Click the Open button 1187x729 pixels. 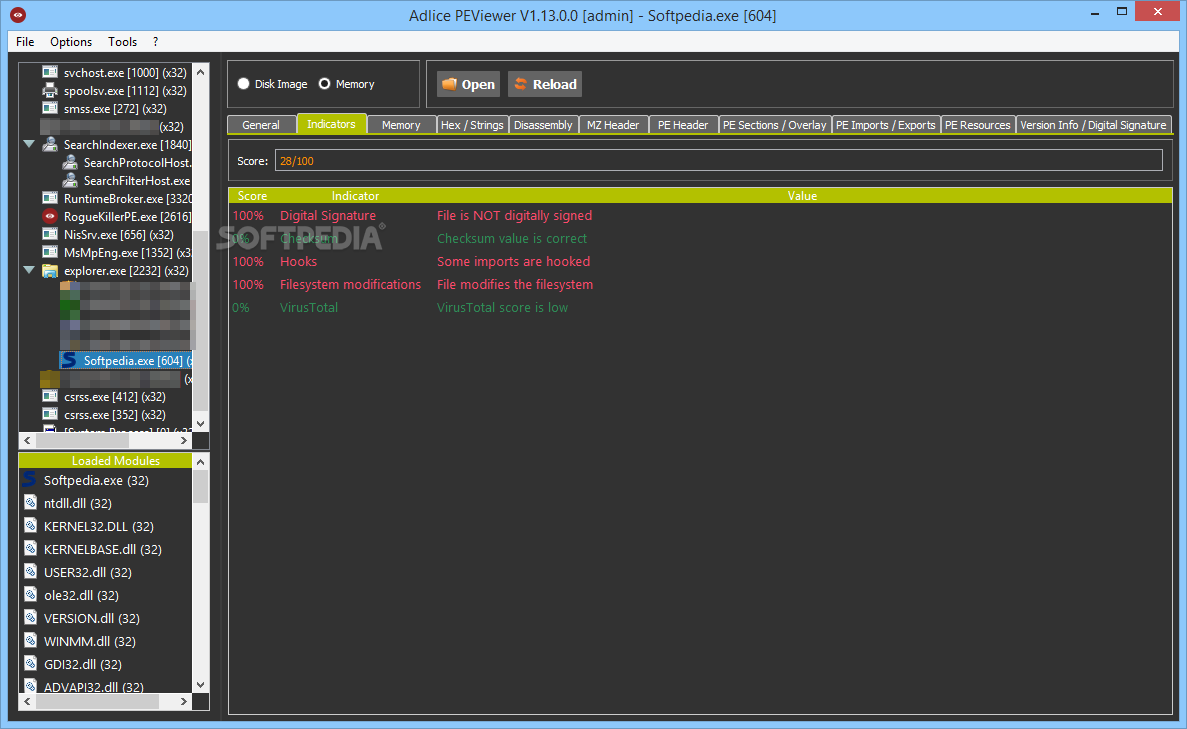(469, 84)
